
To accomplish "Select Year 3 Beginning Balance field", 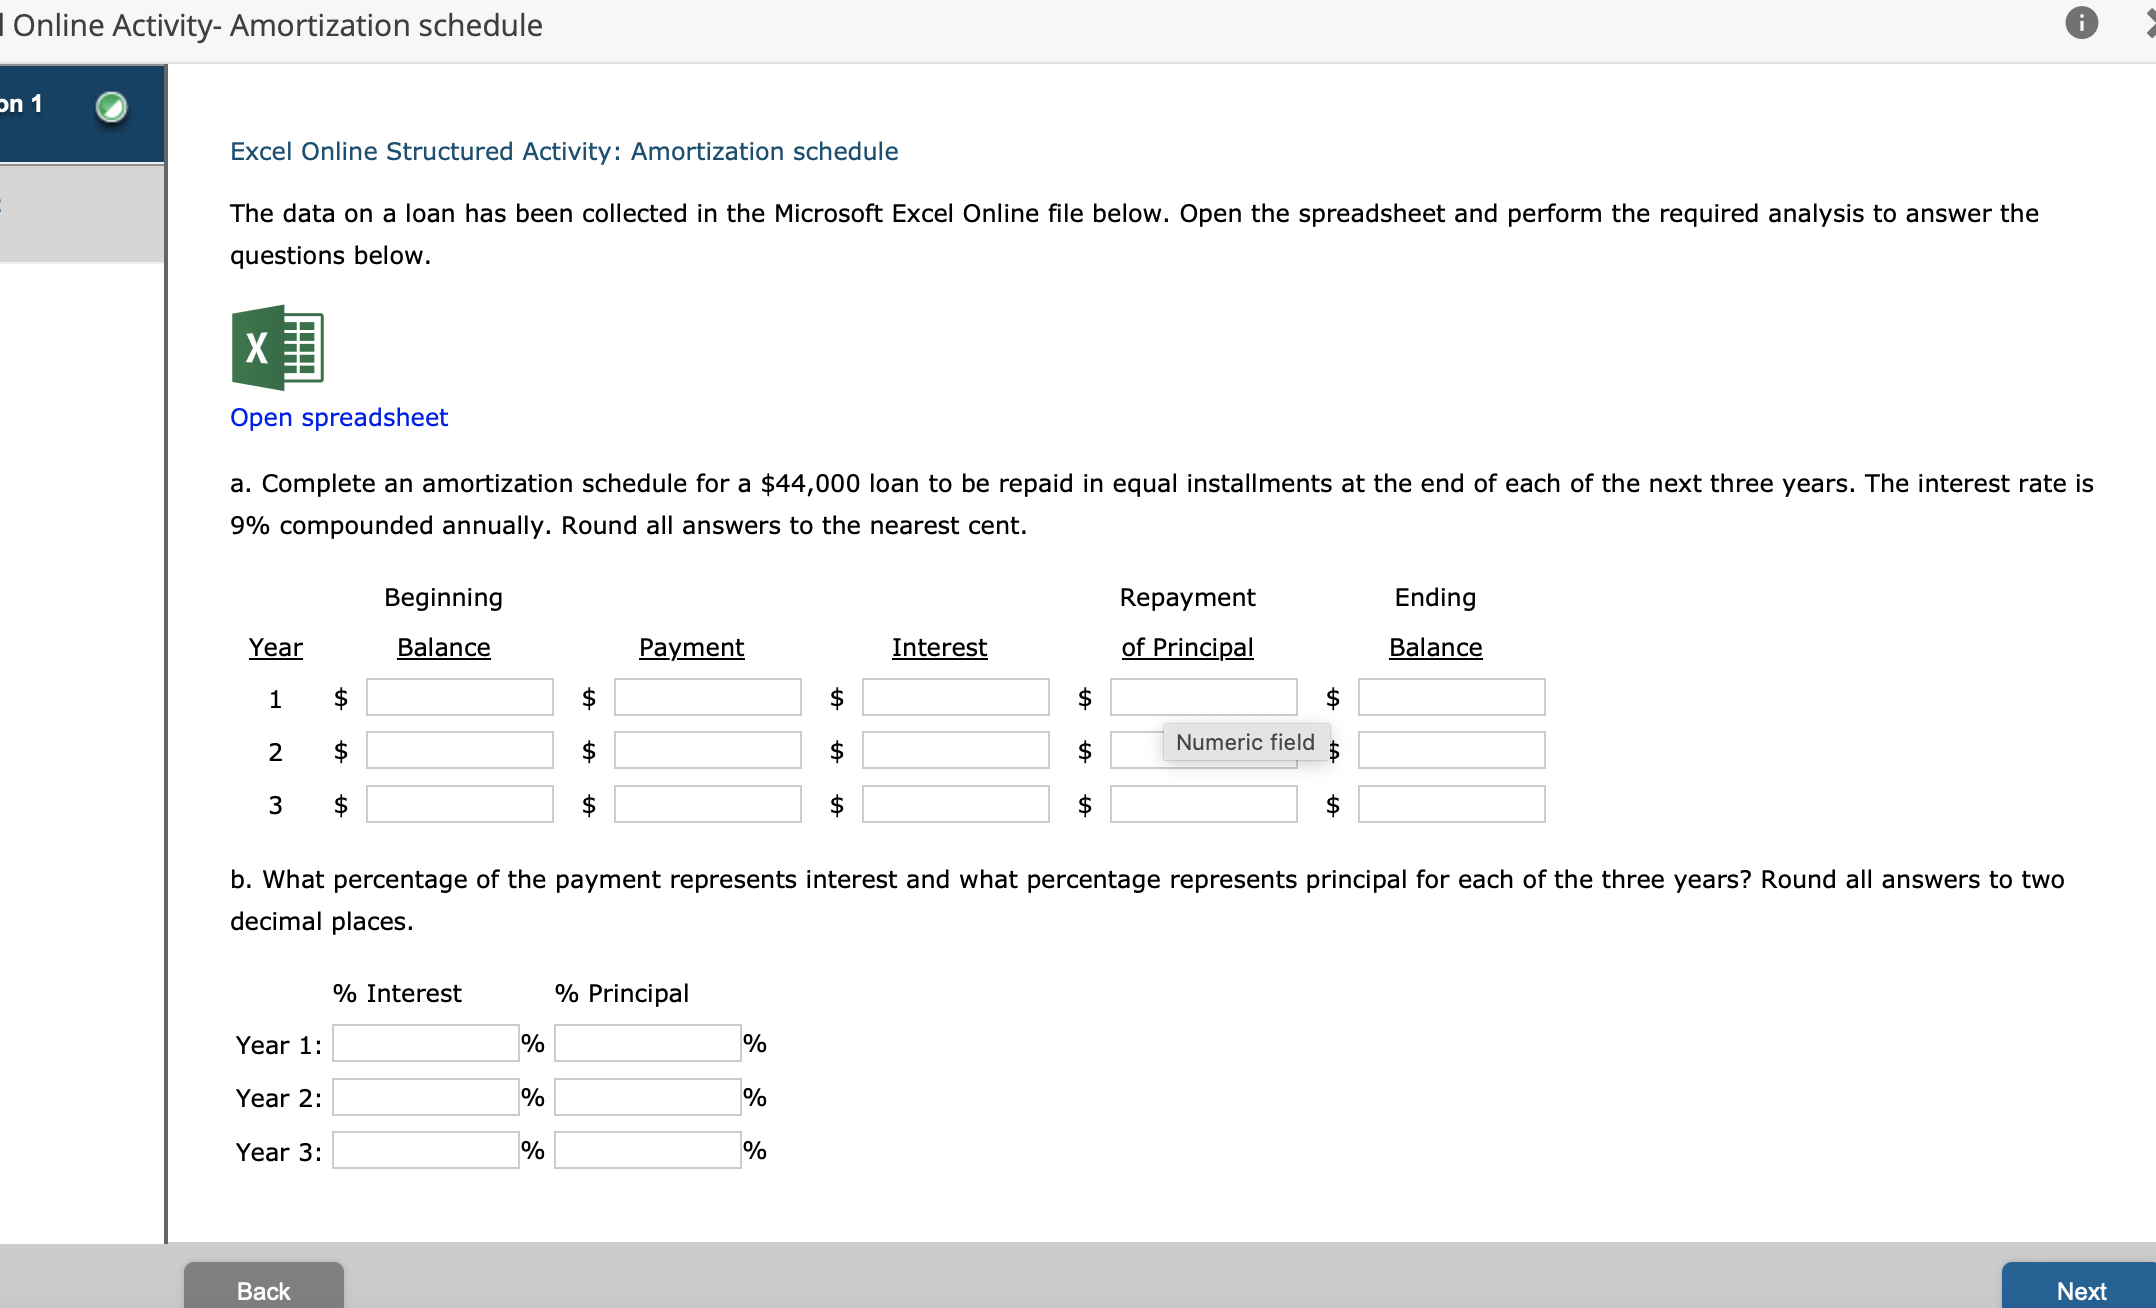I will [x=460, y=804].
